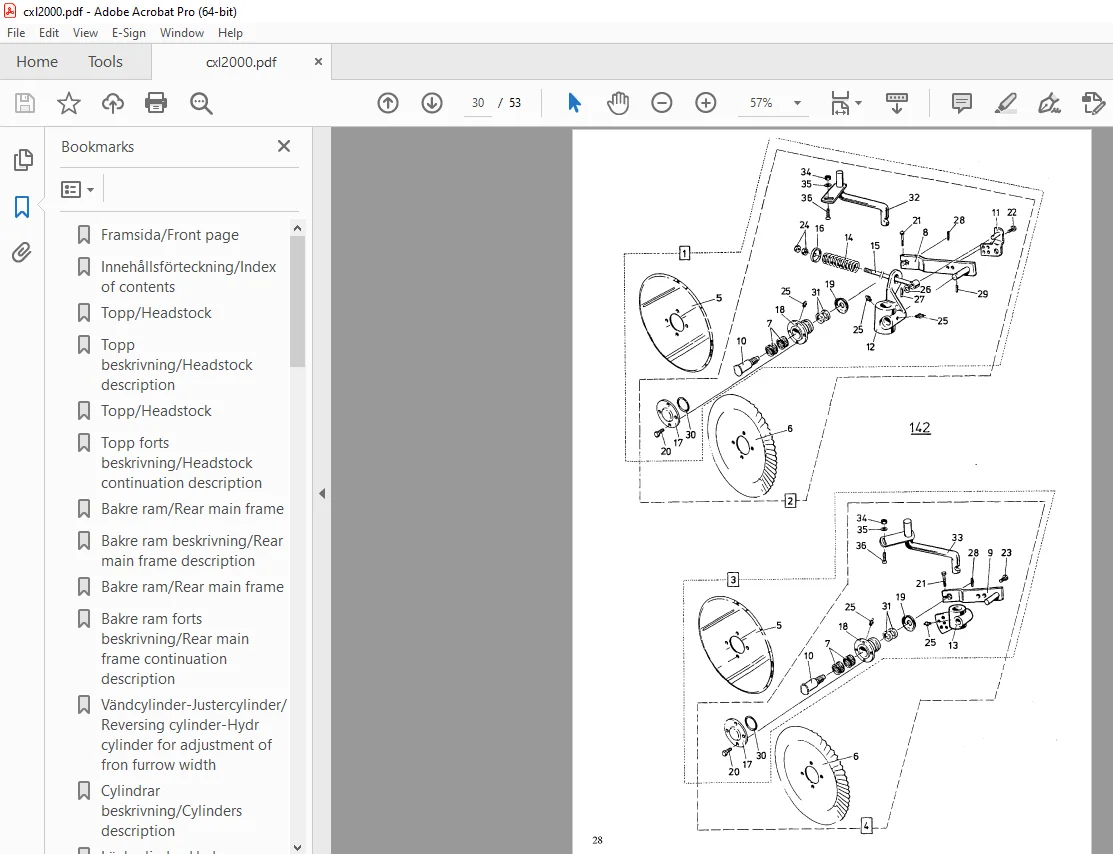Switch to the Home tab
Image resolution: width=1113 pixels, height=854 pixels.
[37, 62]
